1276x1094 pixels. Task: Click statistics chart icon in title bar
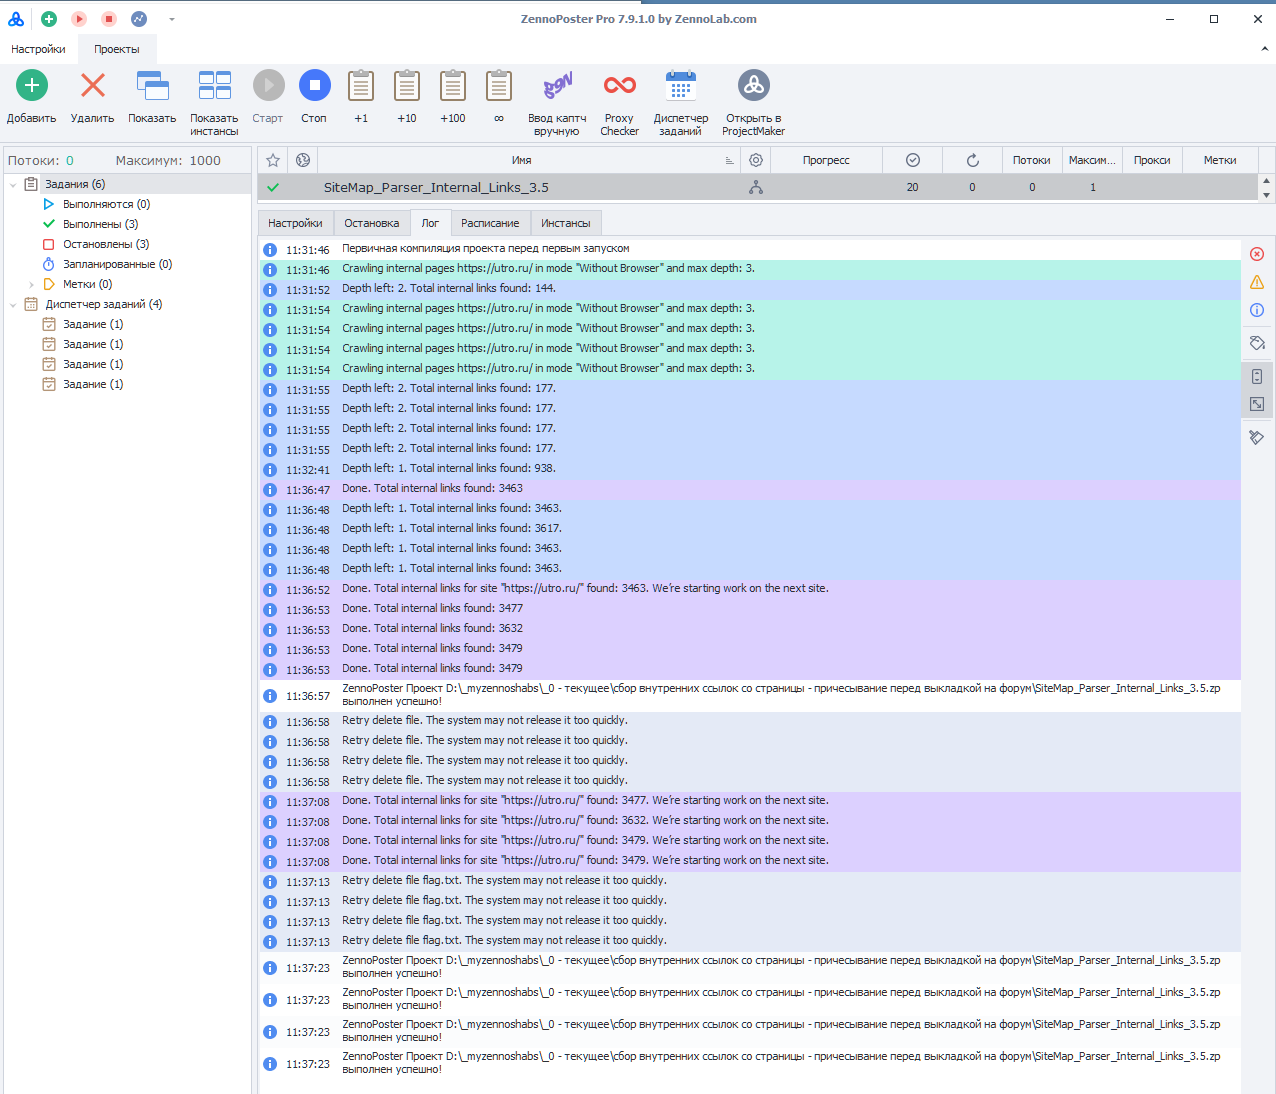139,19
